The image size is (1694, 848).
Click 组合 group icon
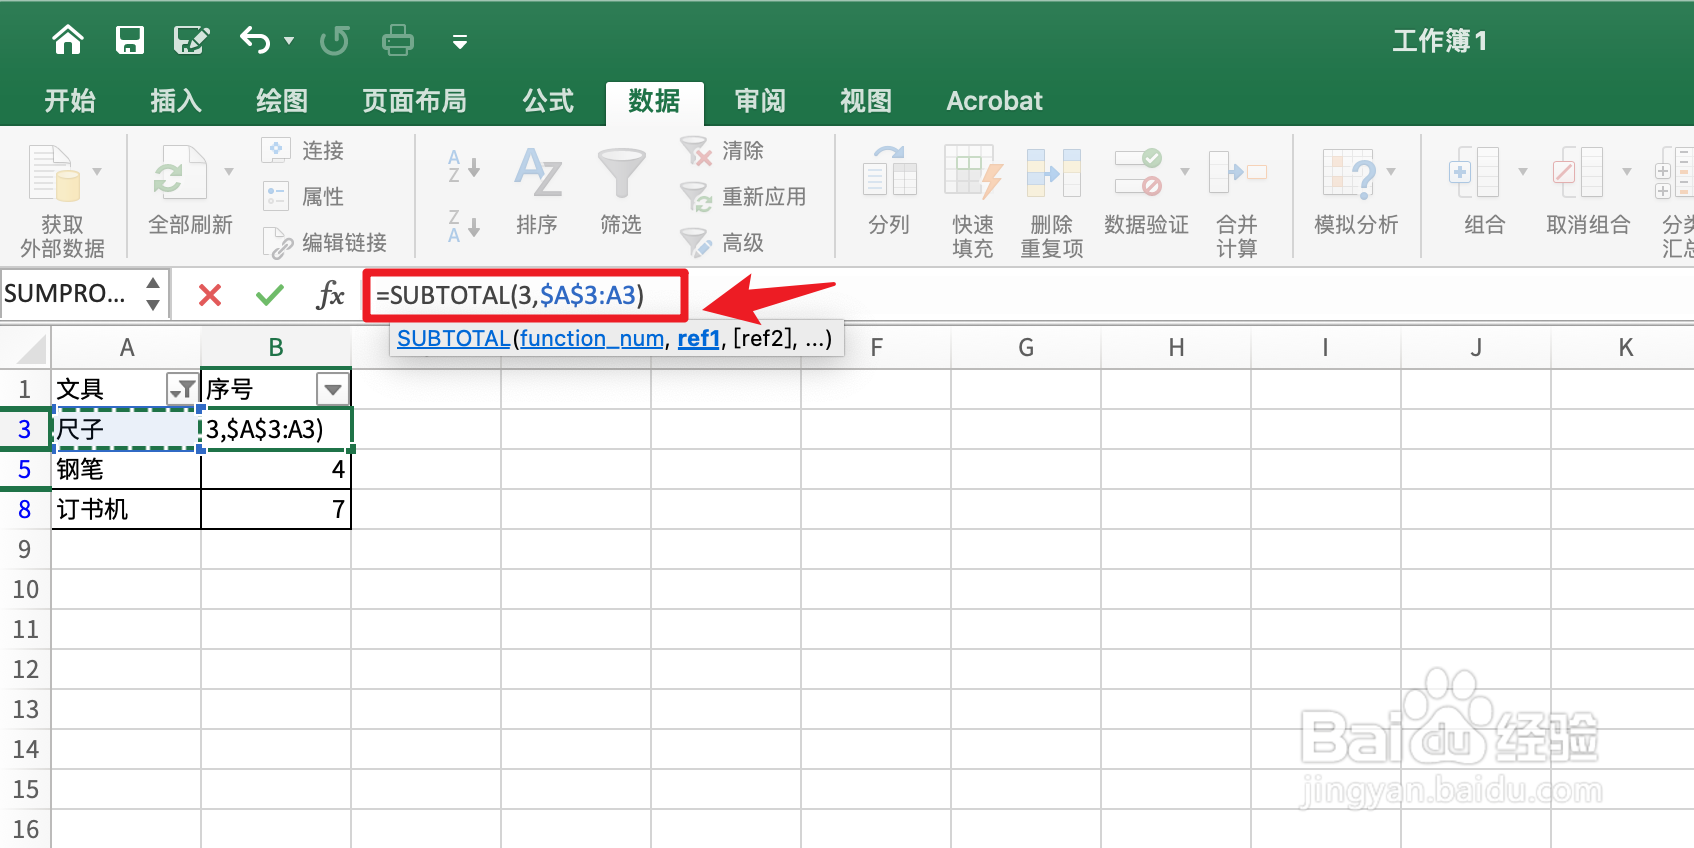pyautogui.click(x=1475, y=172)
